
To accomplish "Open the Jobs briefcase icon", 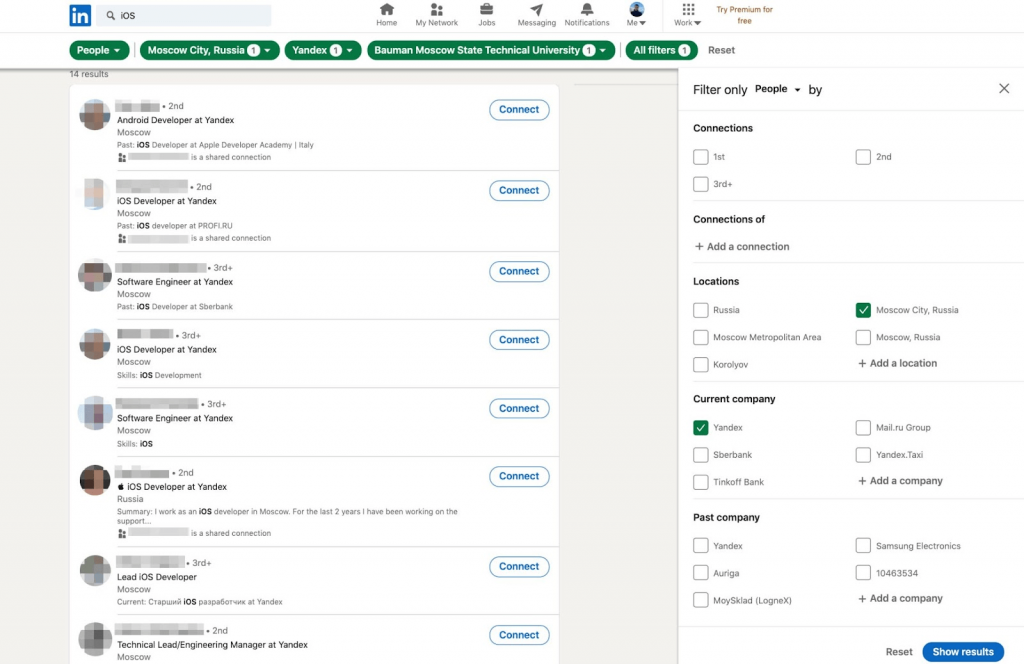I will click(x=486, y=10).
